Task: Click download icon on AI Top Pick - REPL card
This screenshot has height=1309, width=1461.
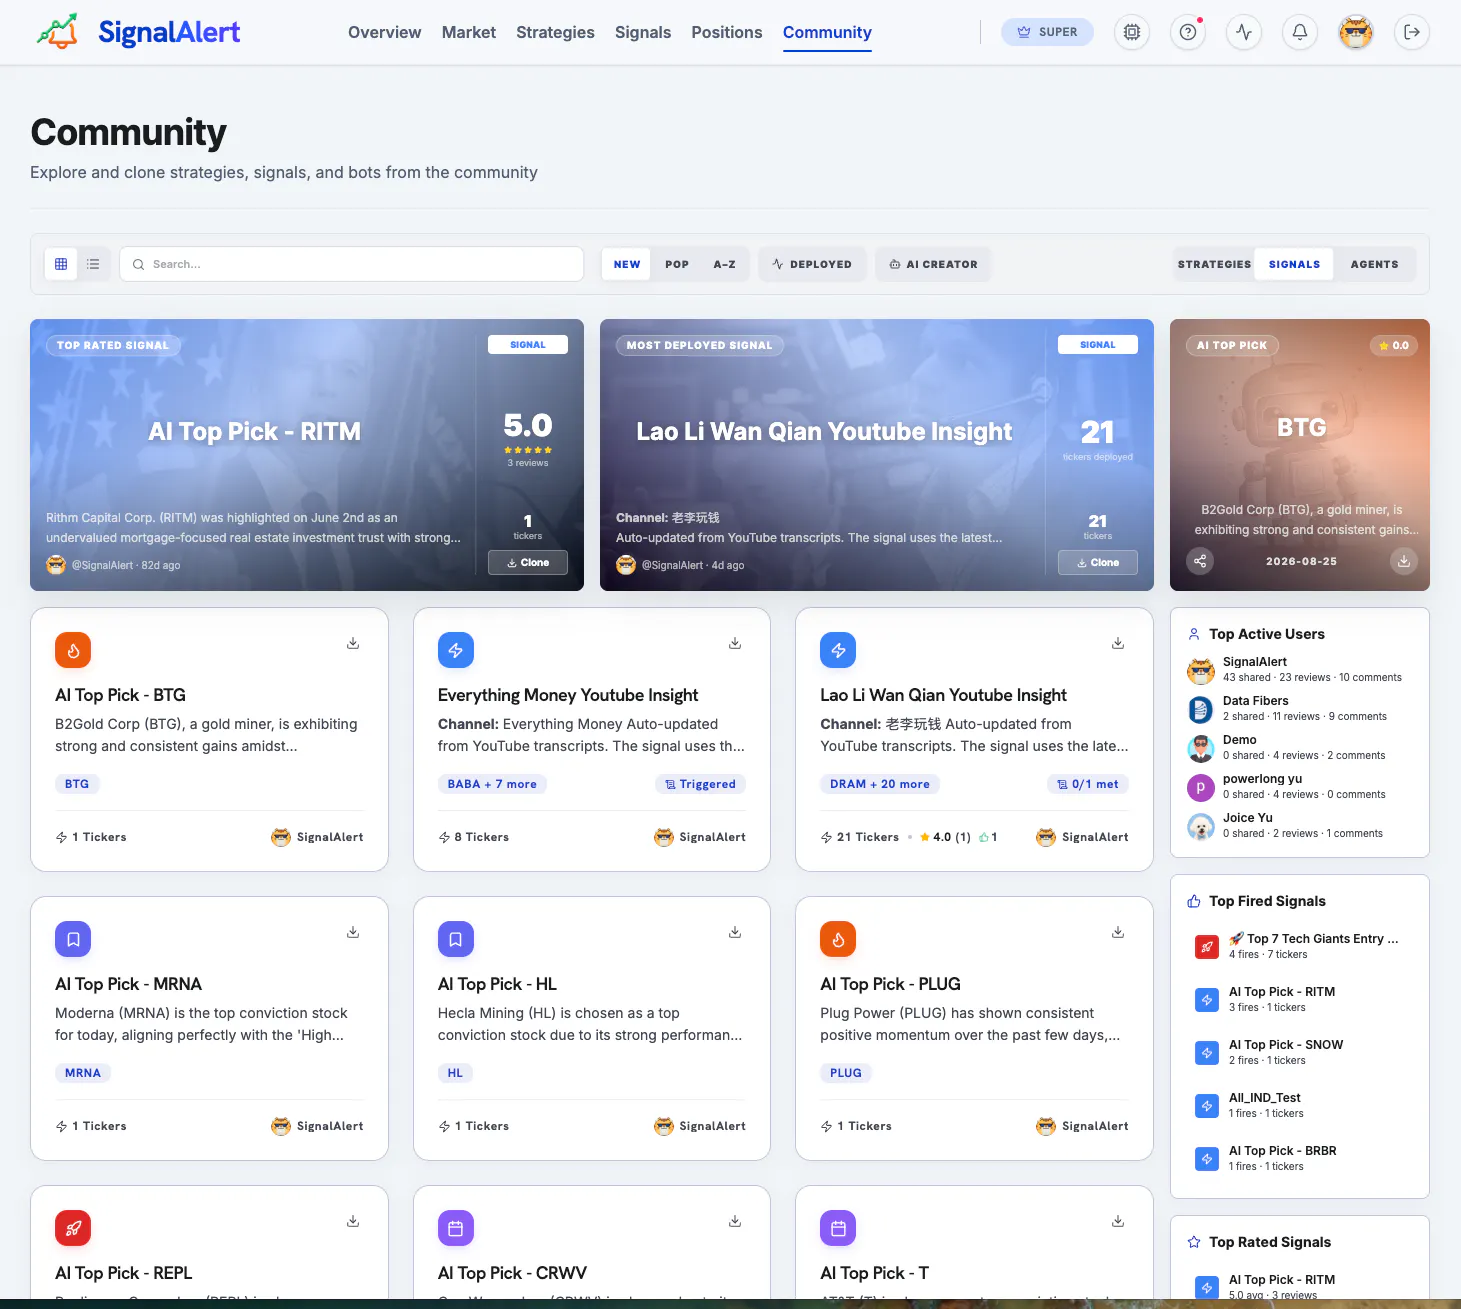Action: (x=353, y=1221)
